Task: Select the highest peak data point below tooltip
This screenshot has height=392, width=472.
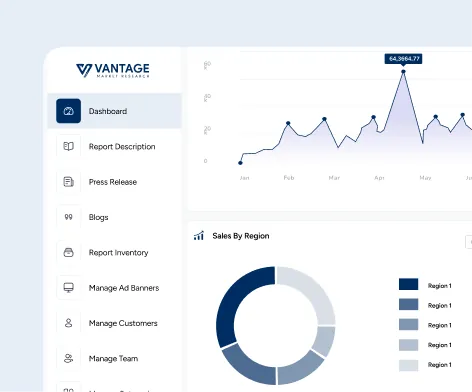Action: click(403, 72)
